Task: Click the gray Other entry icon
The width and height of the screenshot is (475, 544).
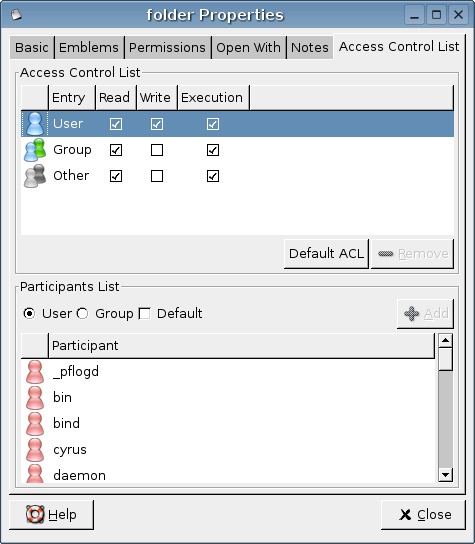Action: click(x=35, y=176)
